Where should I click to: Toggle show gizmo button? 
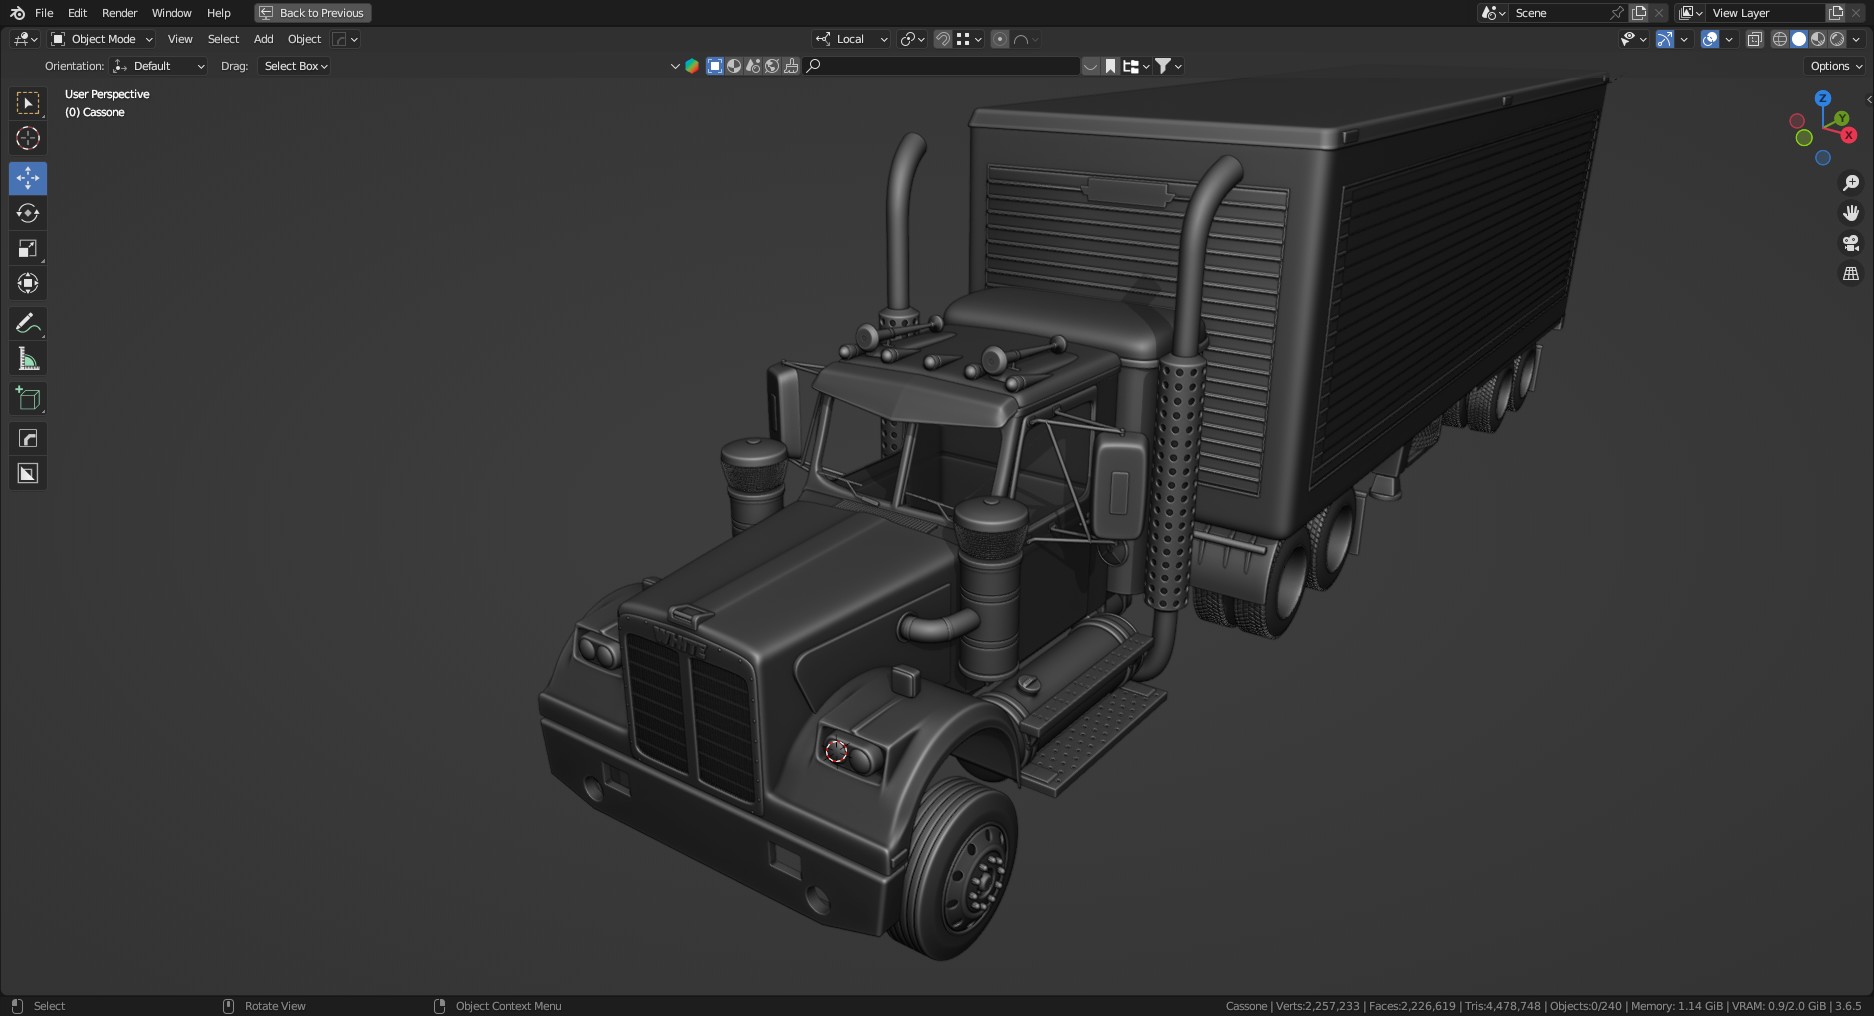(x=1664, y=39)
